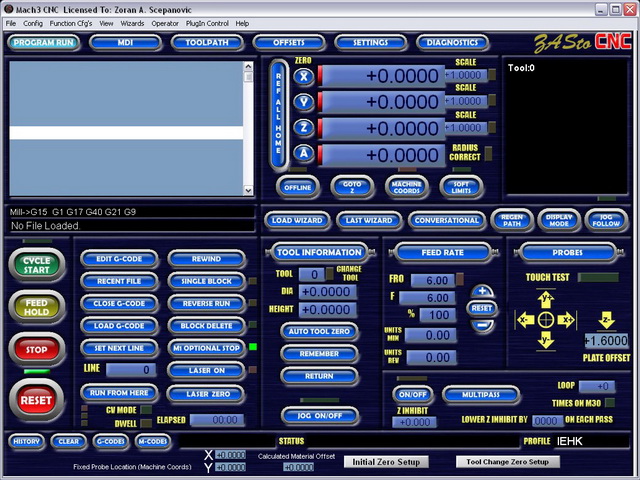Open the PlugIn Control menu
The width and height of the screenshot is (640, 480).
pyautogui.click(x=207, y=24)
